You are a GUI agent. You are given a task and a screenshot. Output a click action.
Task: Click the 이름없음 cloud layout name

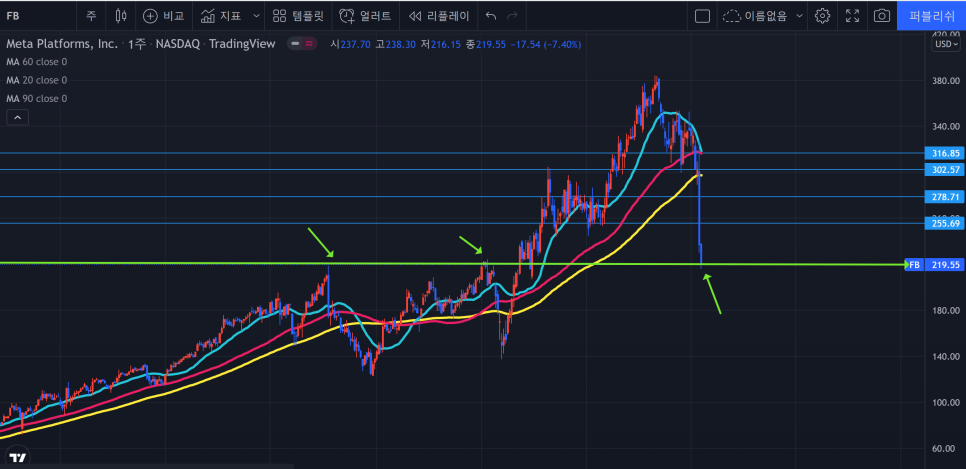pos(755,16)
